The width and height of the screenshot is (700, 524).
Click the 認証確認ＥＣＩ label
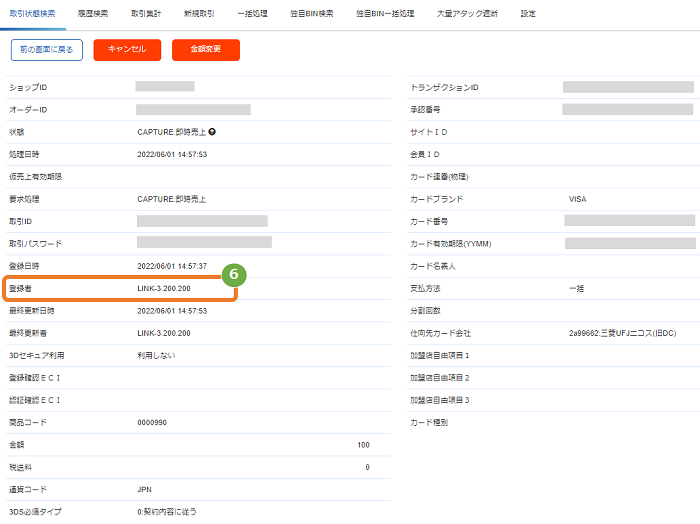click(34, 400)
